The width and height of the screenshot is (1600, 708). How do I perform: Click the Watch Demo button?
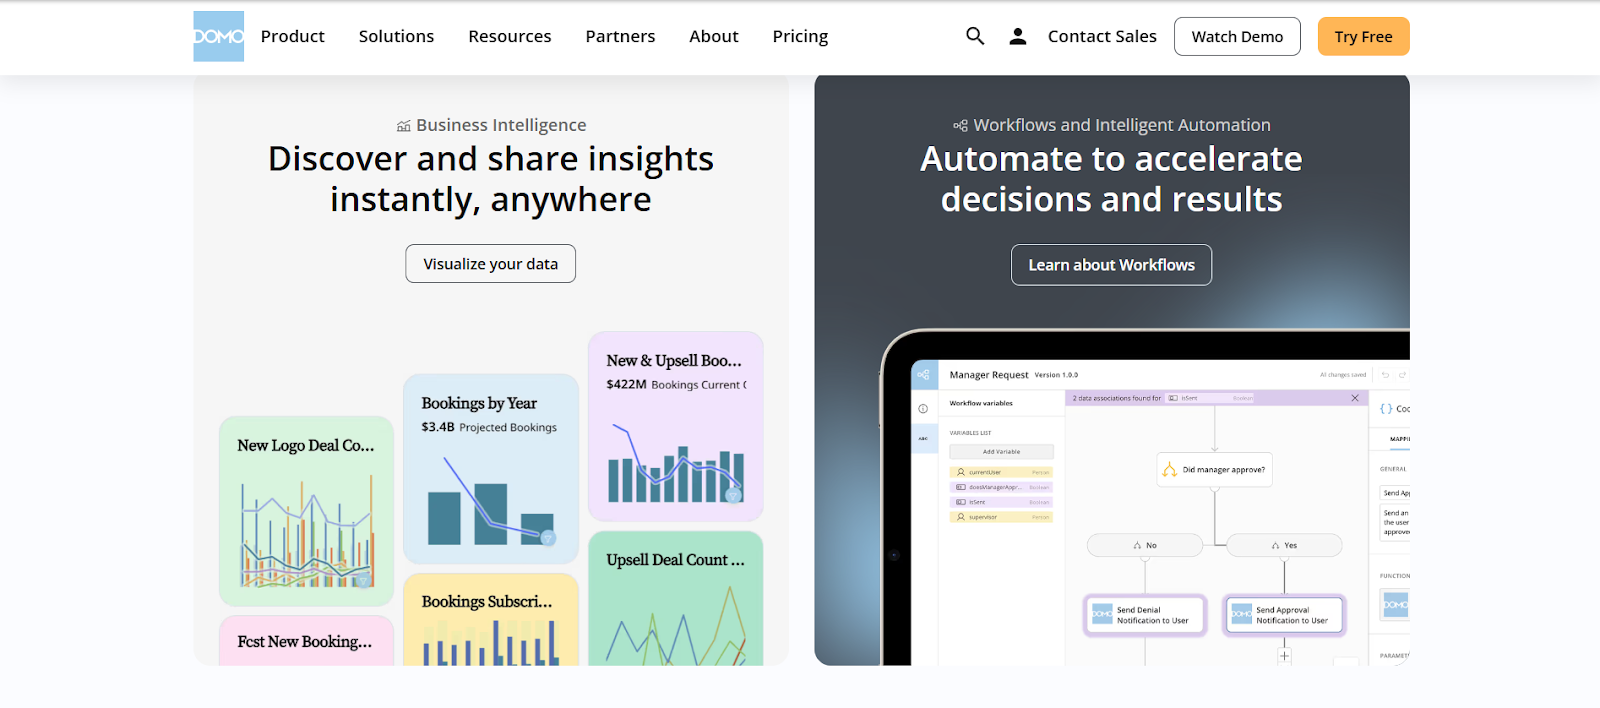(1237, 36)
